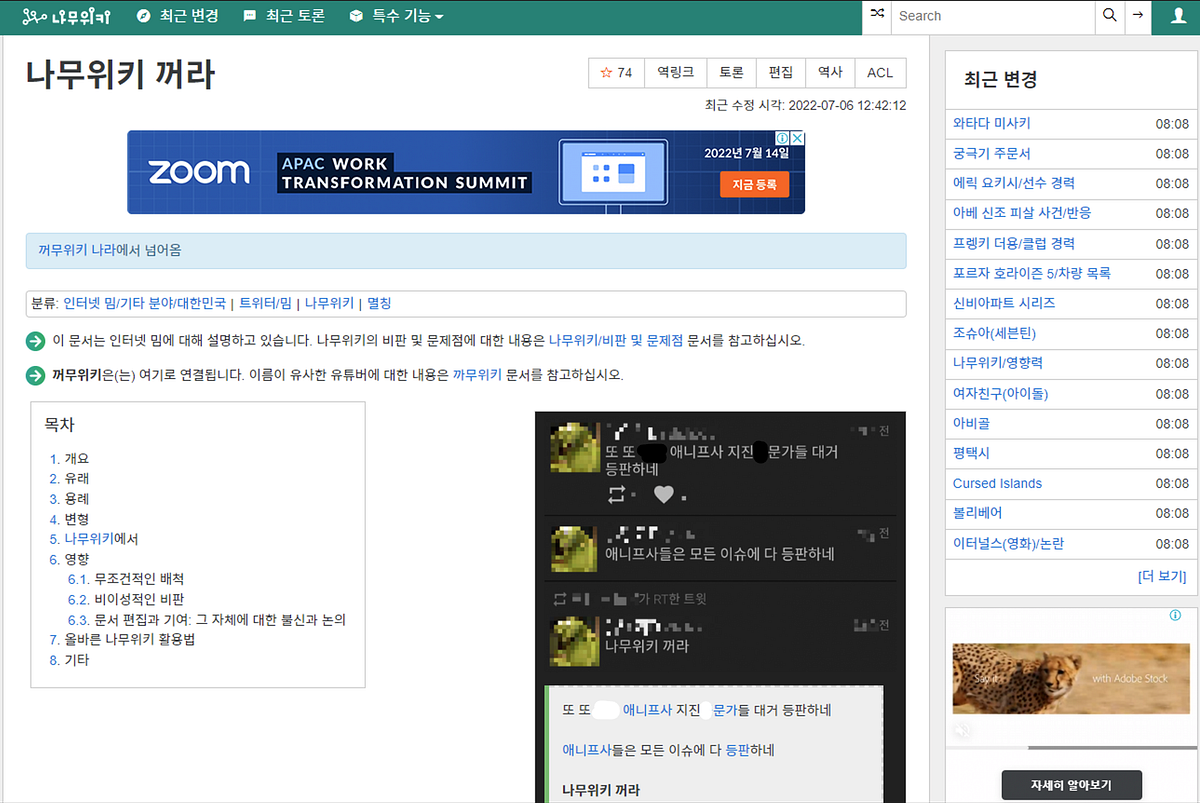Jump to subsection 6.1. 무조건적인 배척
This screenshot has width=1200, height=803.
click(126, 579)
